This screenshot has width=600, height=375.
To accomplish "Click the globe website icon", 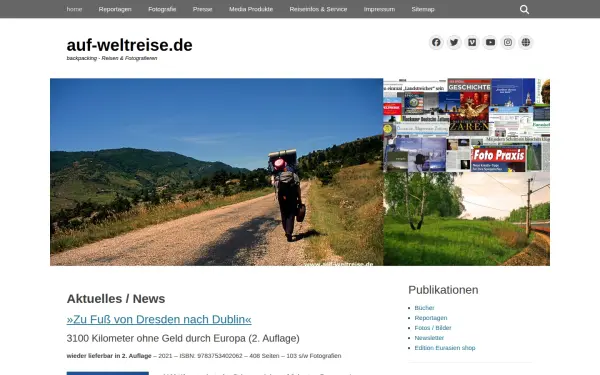I will pos(526,42).
